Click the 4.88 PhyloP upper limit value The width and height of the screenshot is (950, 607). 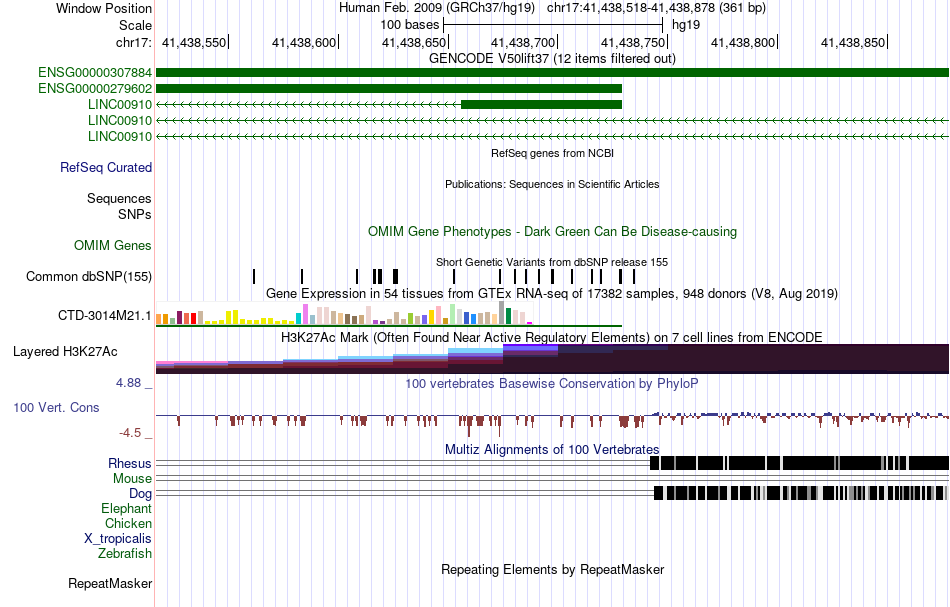coord(128,383)
